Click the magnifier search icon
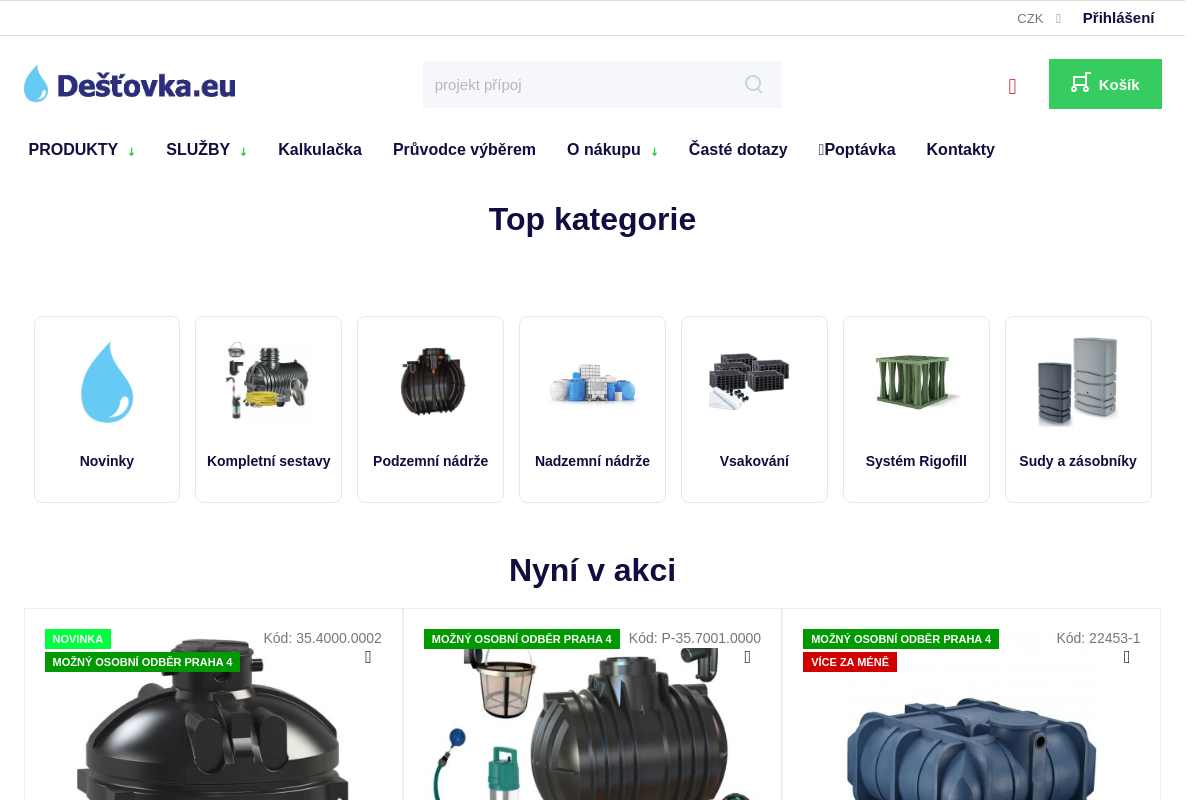 pos(754,84)
